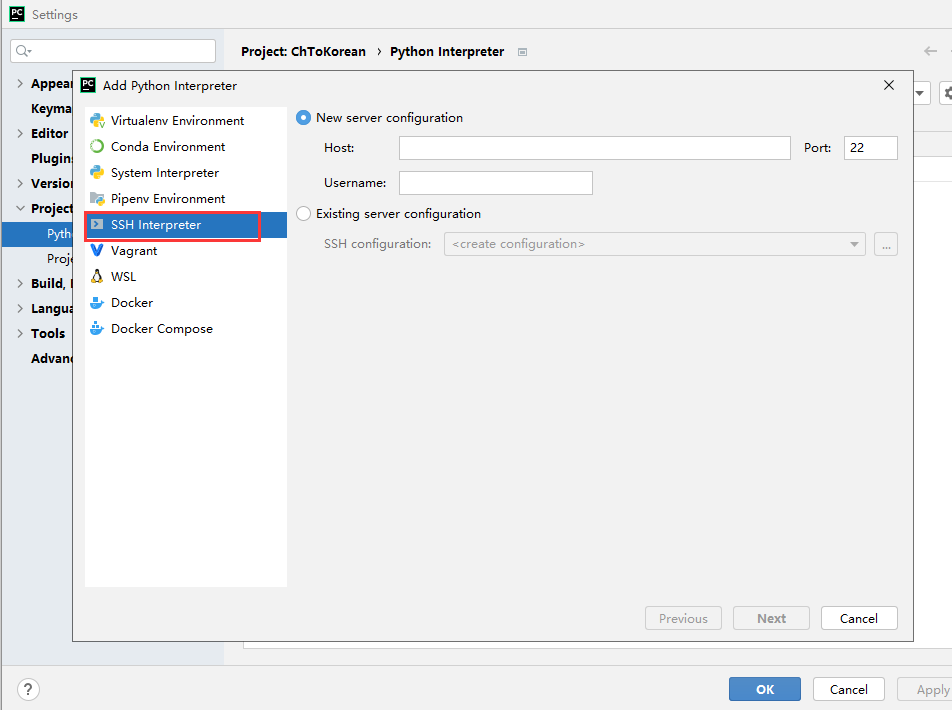The width and height of the screenshot is (952, 710).
Task: Open the SSH configuration combo box
Action: point(654,244)
